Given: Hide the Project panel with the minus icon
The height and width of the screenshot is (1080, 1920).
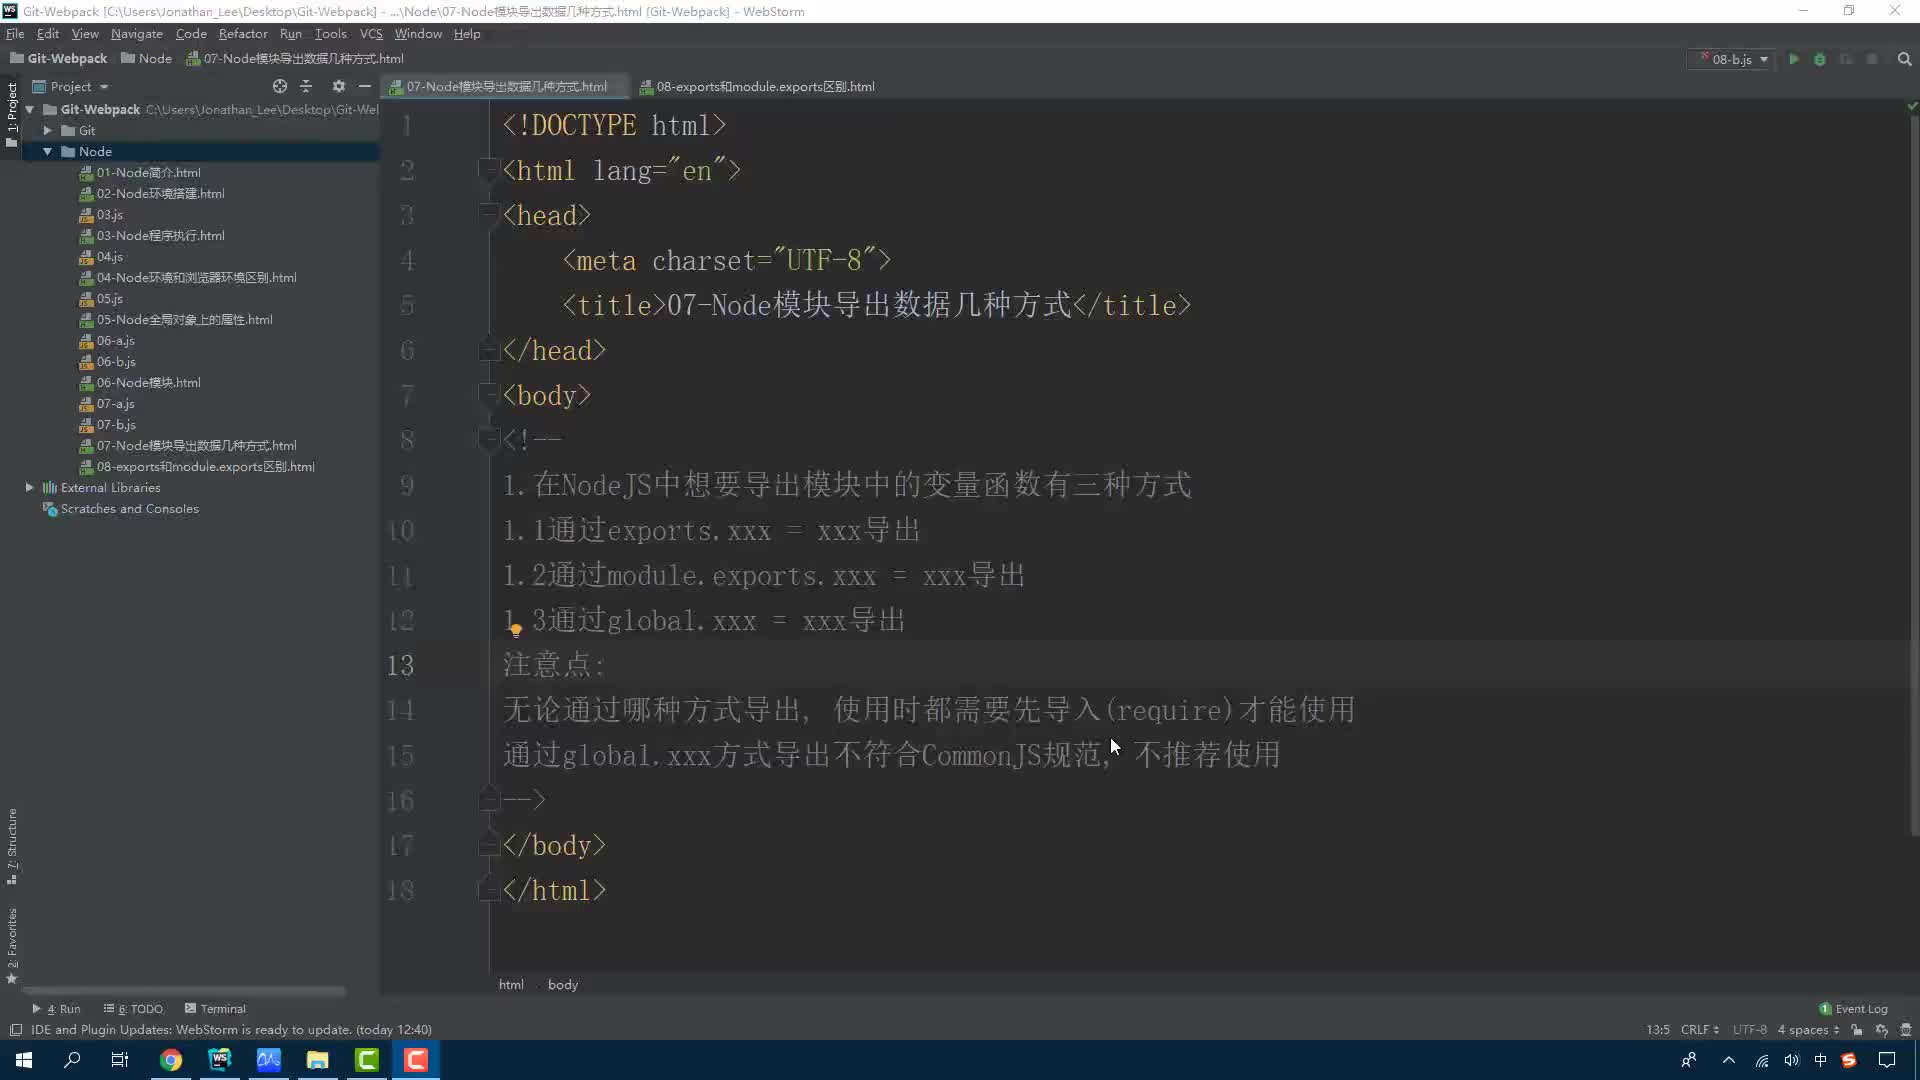Looking at the screenshot, I should [365, 86].
